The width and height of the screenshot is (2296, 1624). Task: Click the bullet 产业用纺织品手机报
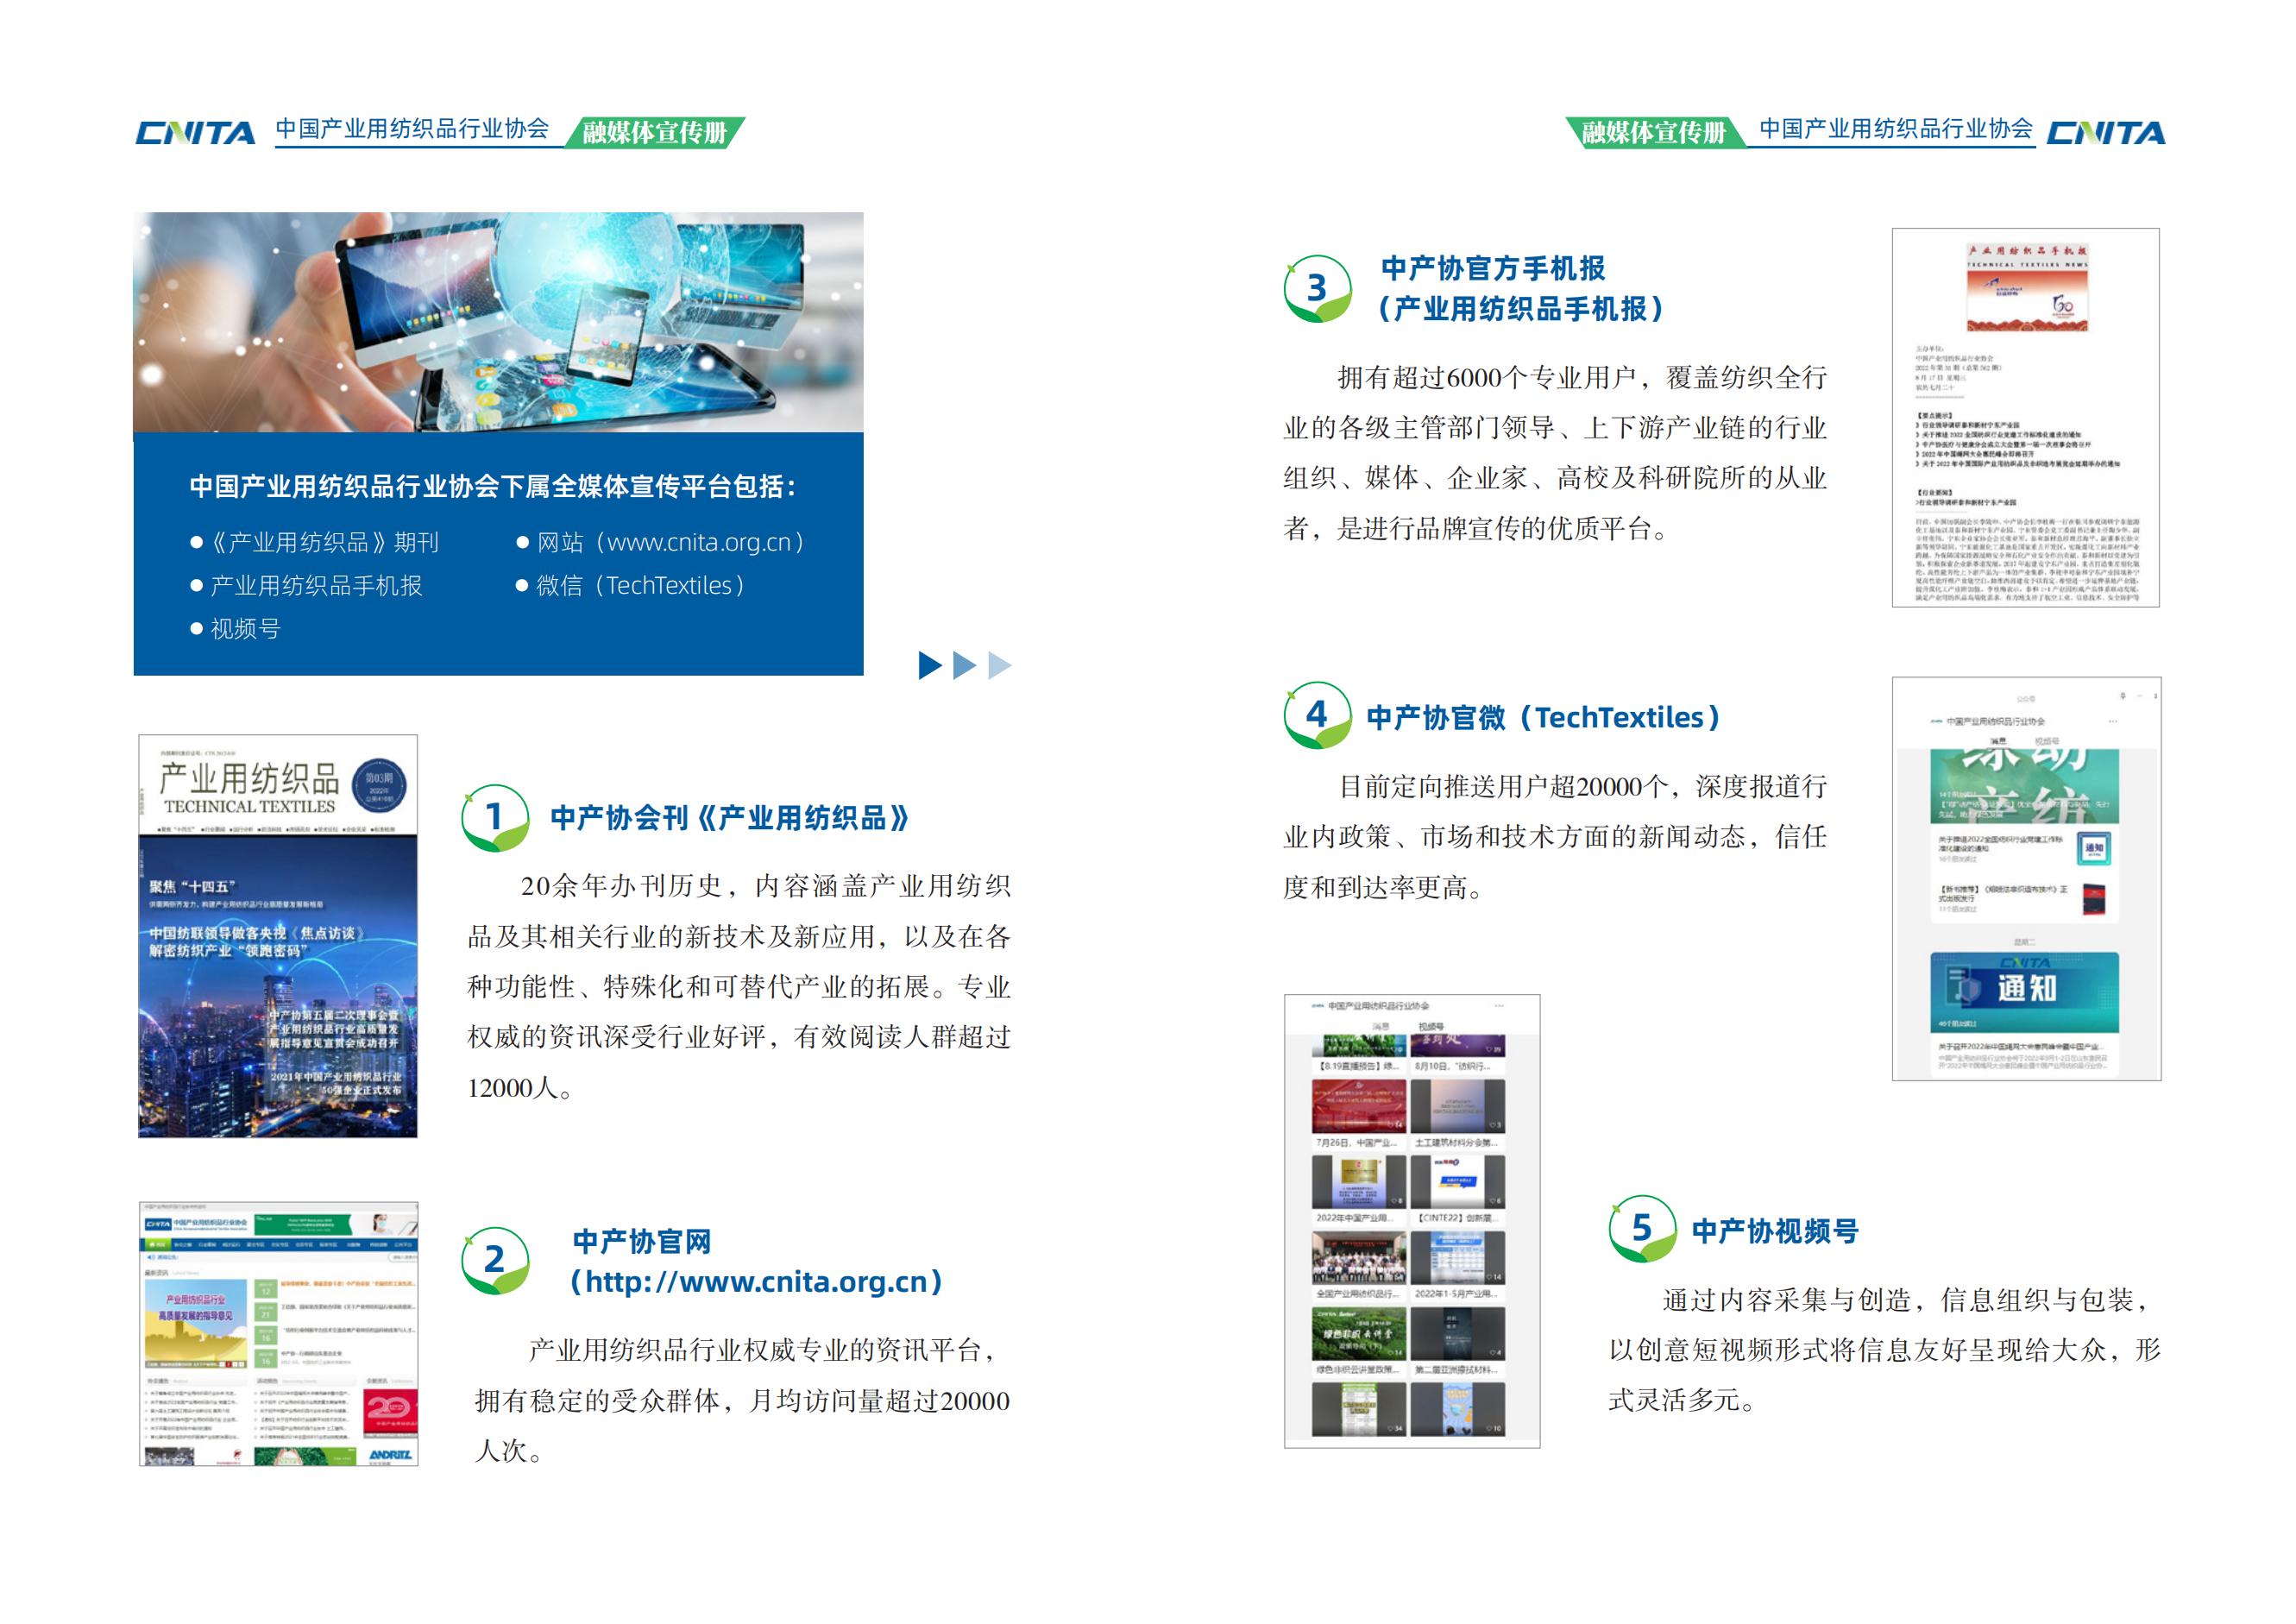(306, 585)
